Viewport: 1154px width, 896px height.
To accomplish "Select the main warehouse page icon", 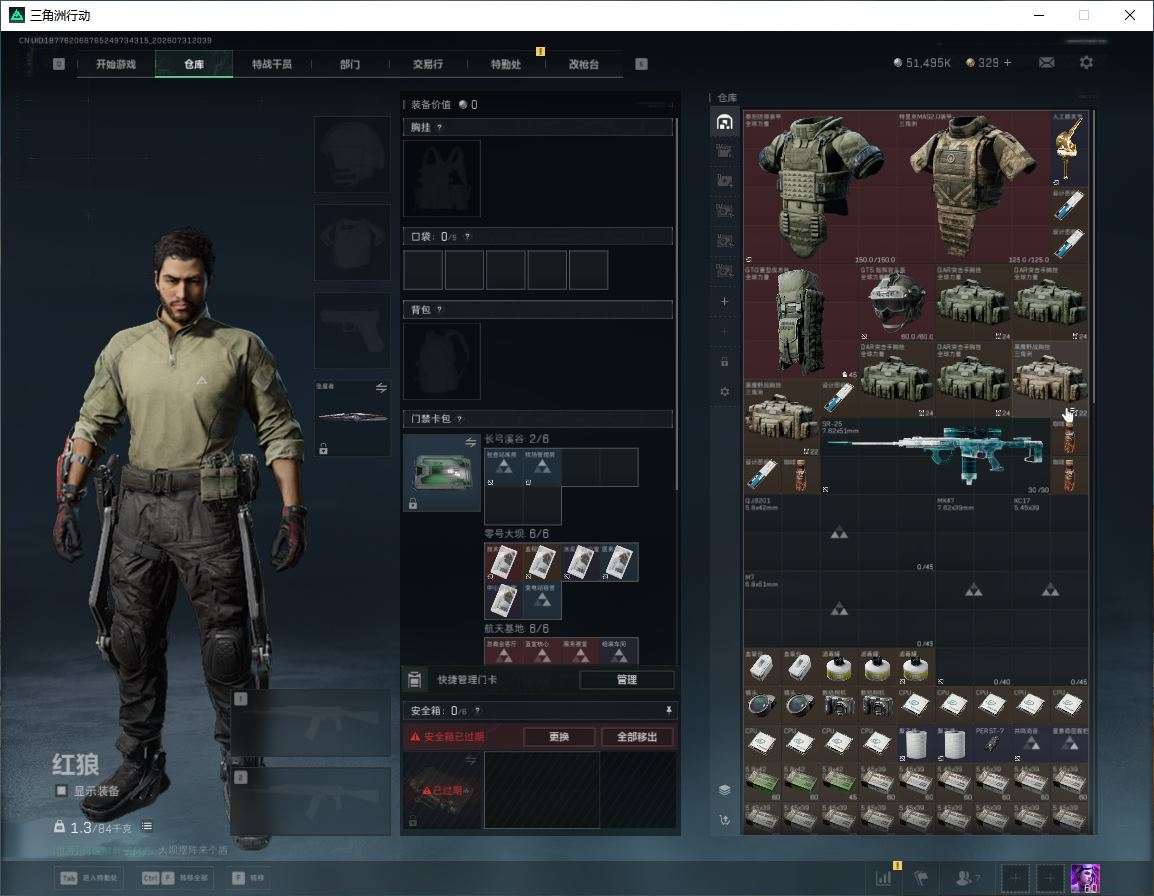I will [x=724, y=121].
